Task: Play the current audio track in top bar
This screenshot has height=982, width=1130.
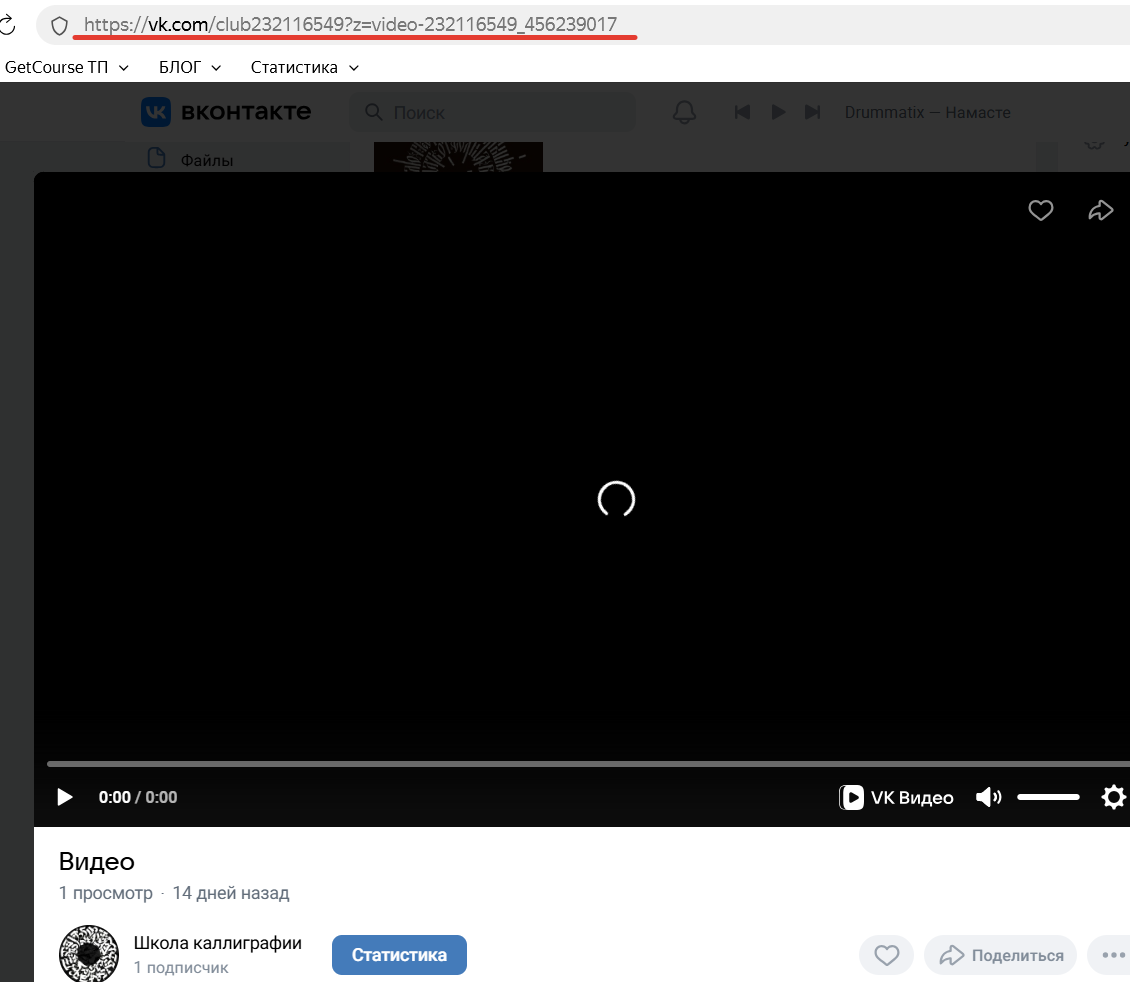Action: [x=778, y=112]
